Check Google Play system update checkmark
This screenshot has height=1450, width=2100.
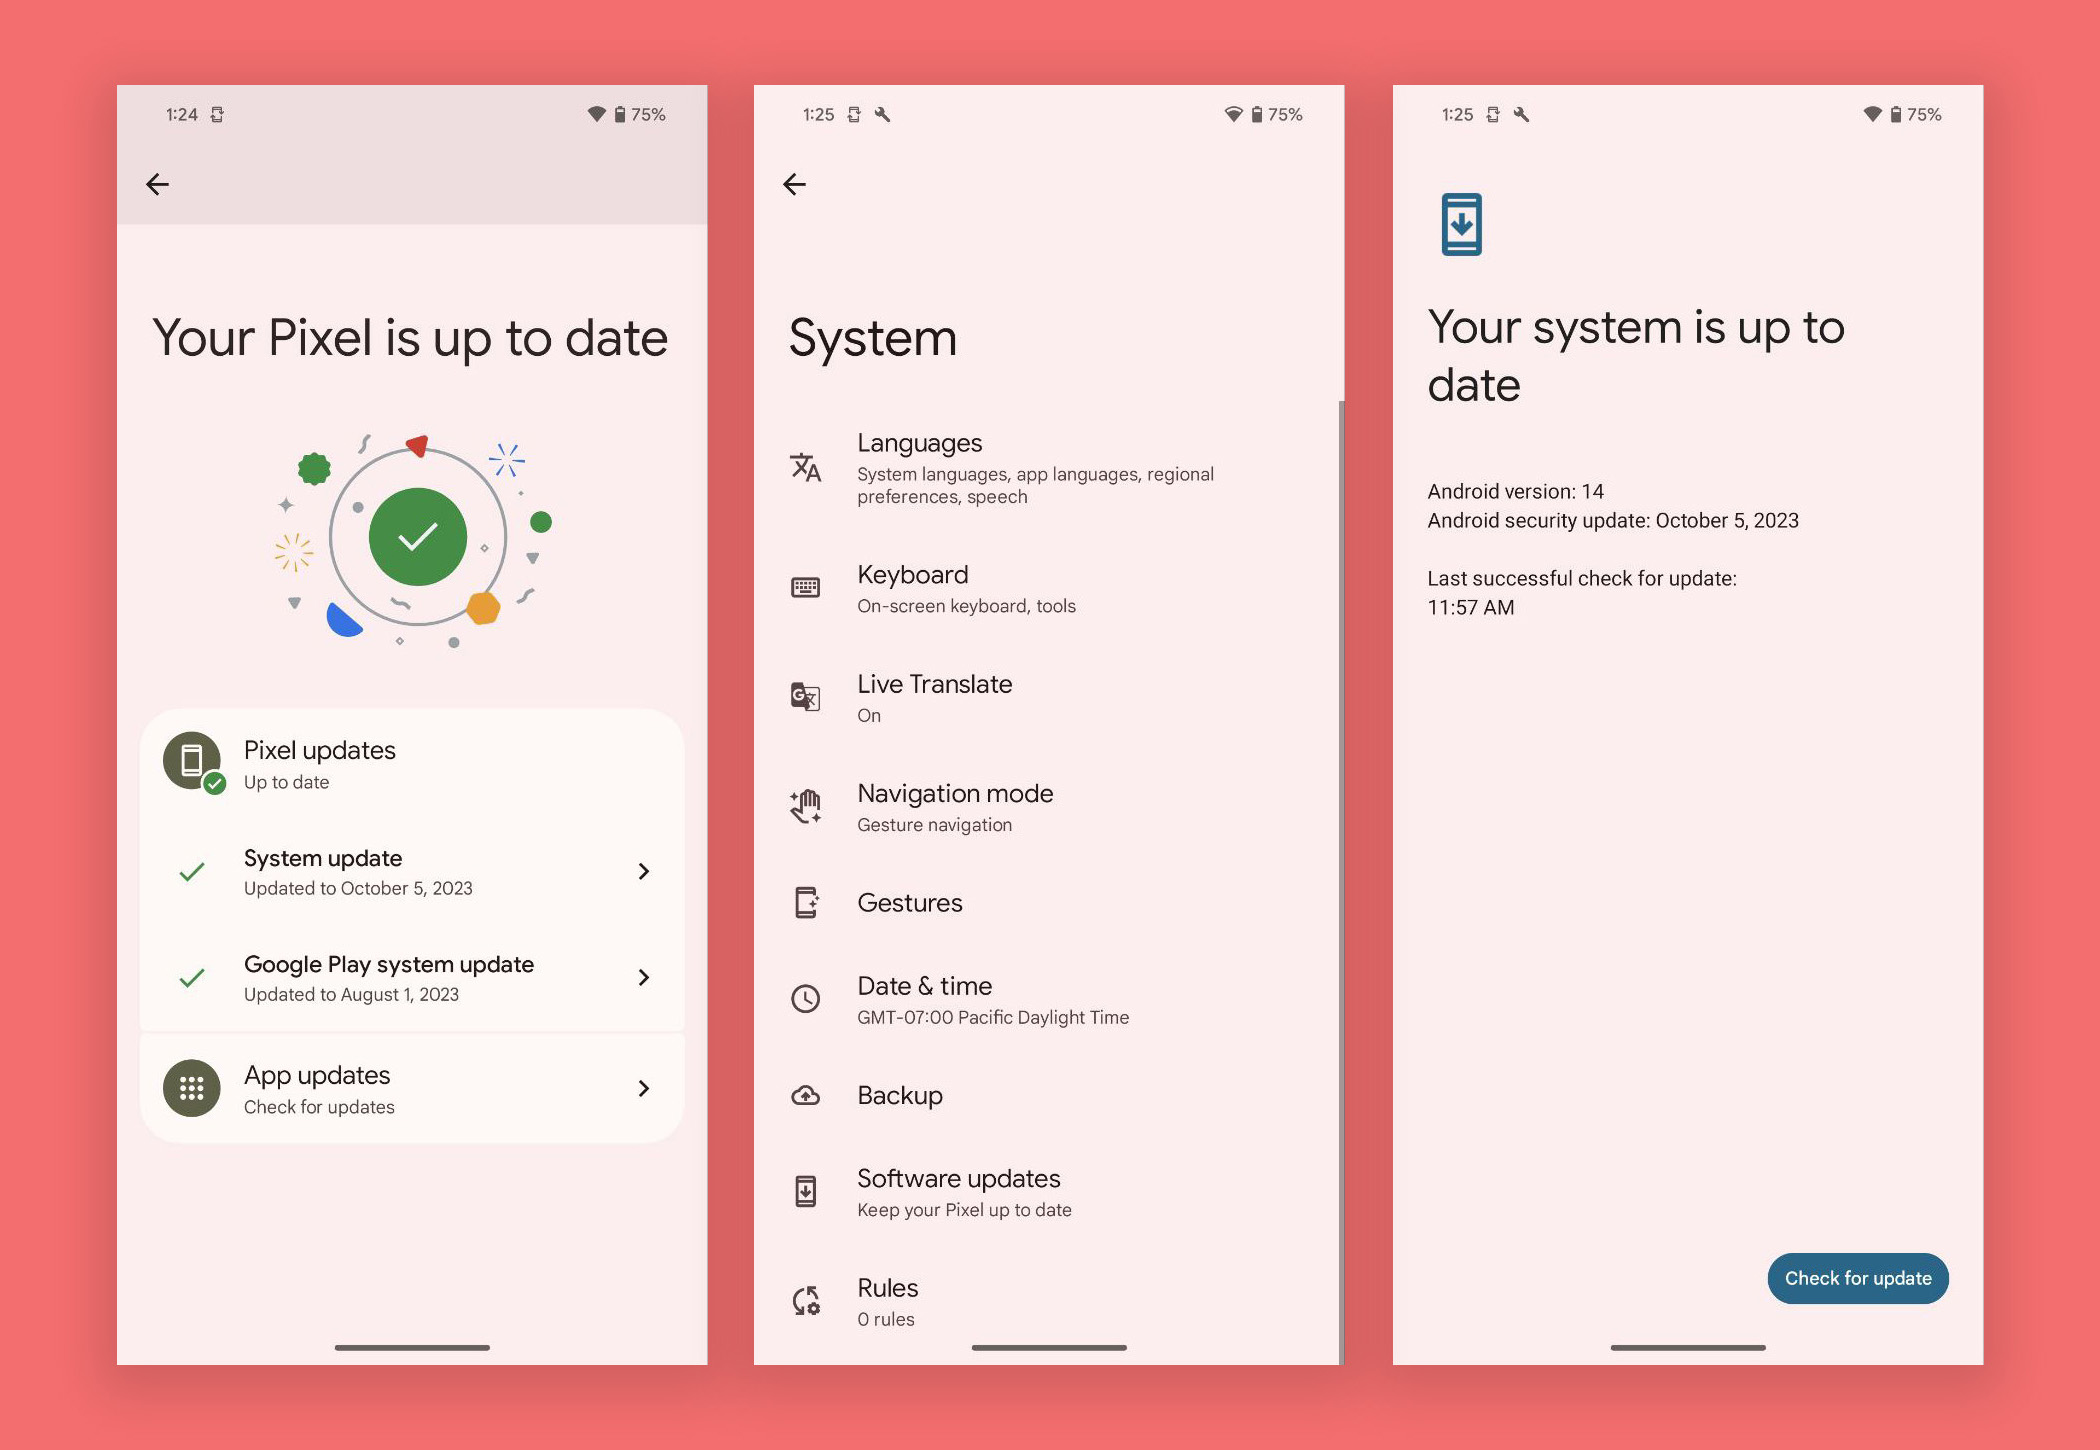click(190, 975)
